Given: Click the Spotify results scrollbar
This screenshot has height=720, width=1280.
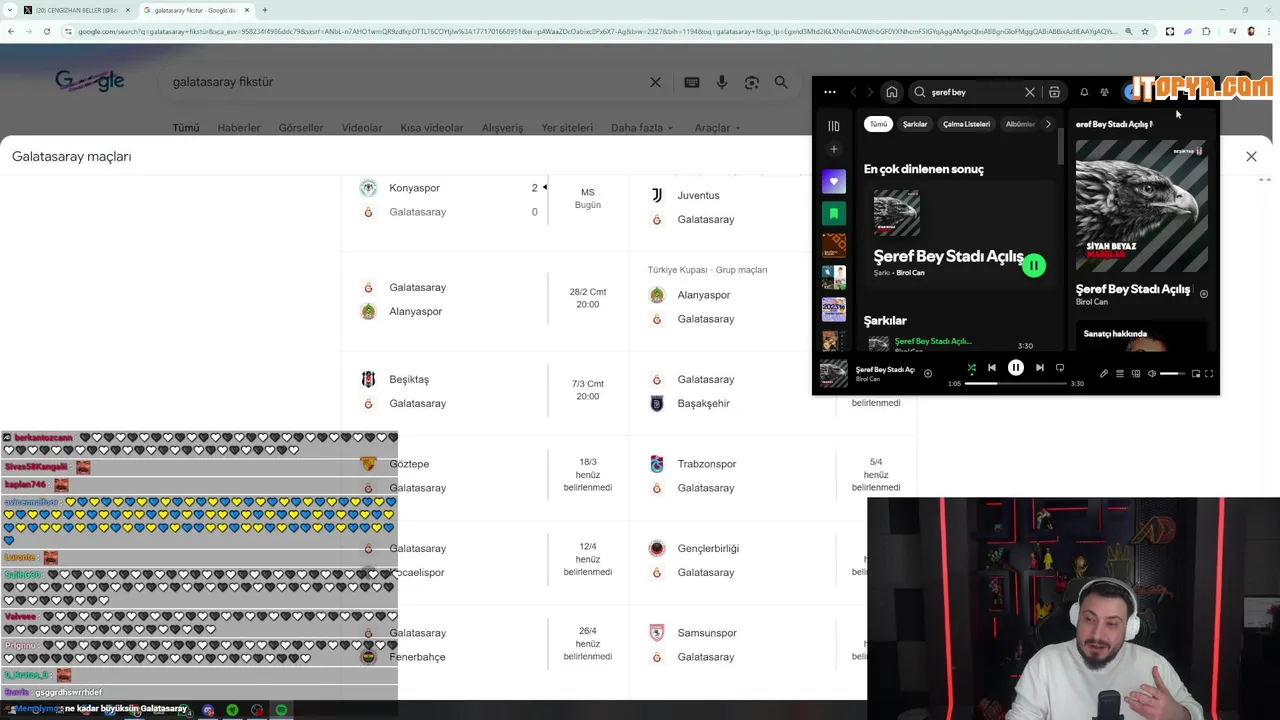Looking at the screenshot, I should (x=1060, y=145).
